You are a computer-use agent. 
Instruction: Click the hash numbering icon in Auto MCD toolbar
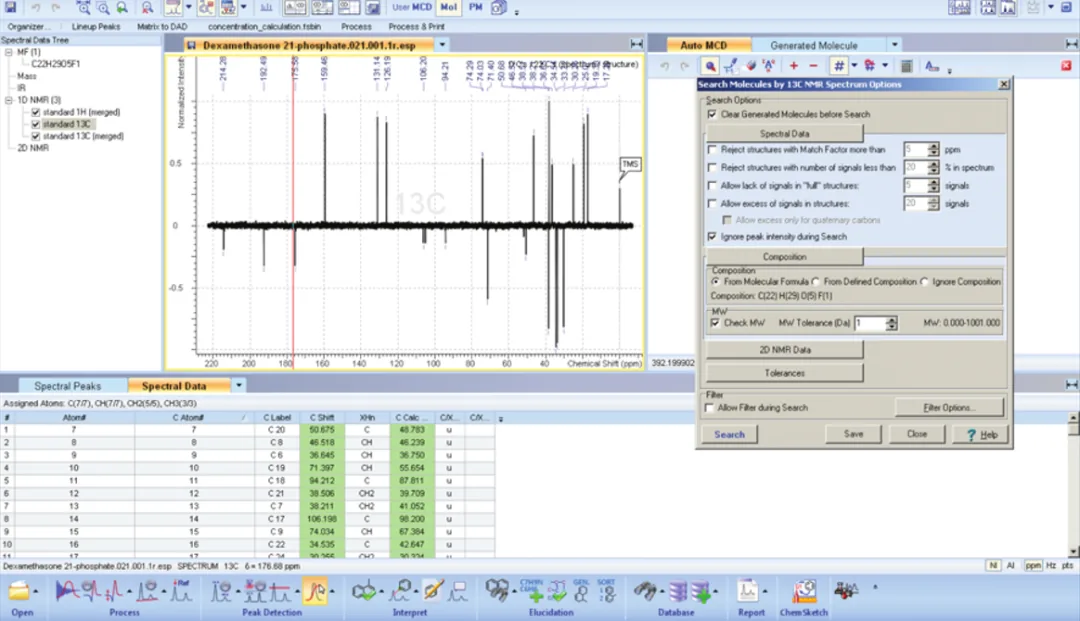coord(838,66)
